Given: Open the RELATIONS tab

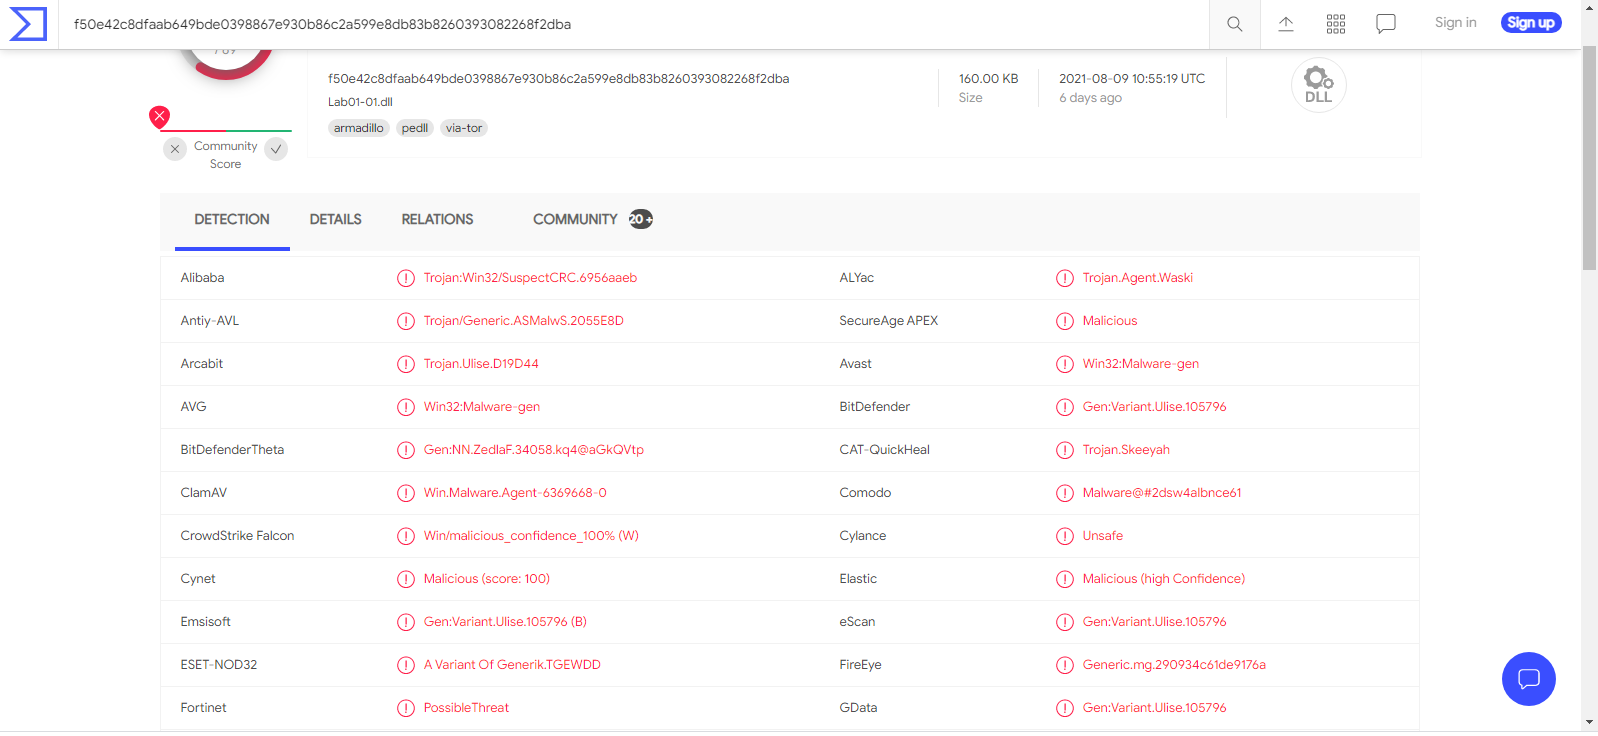Looking at the screenshot, I should click(437, 219).
